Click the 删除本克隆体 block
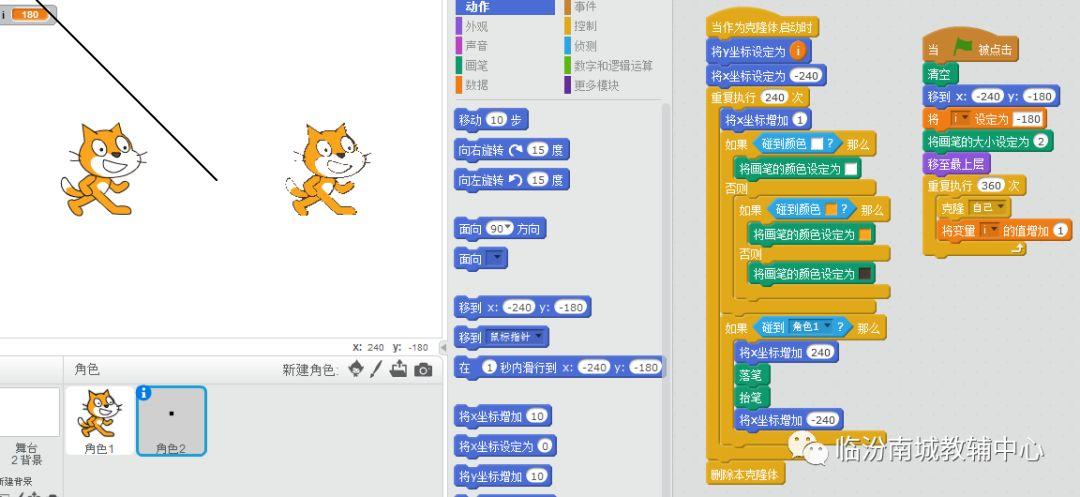 [x=745, y=474]
